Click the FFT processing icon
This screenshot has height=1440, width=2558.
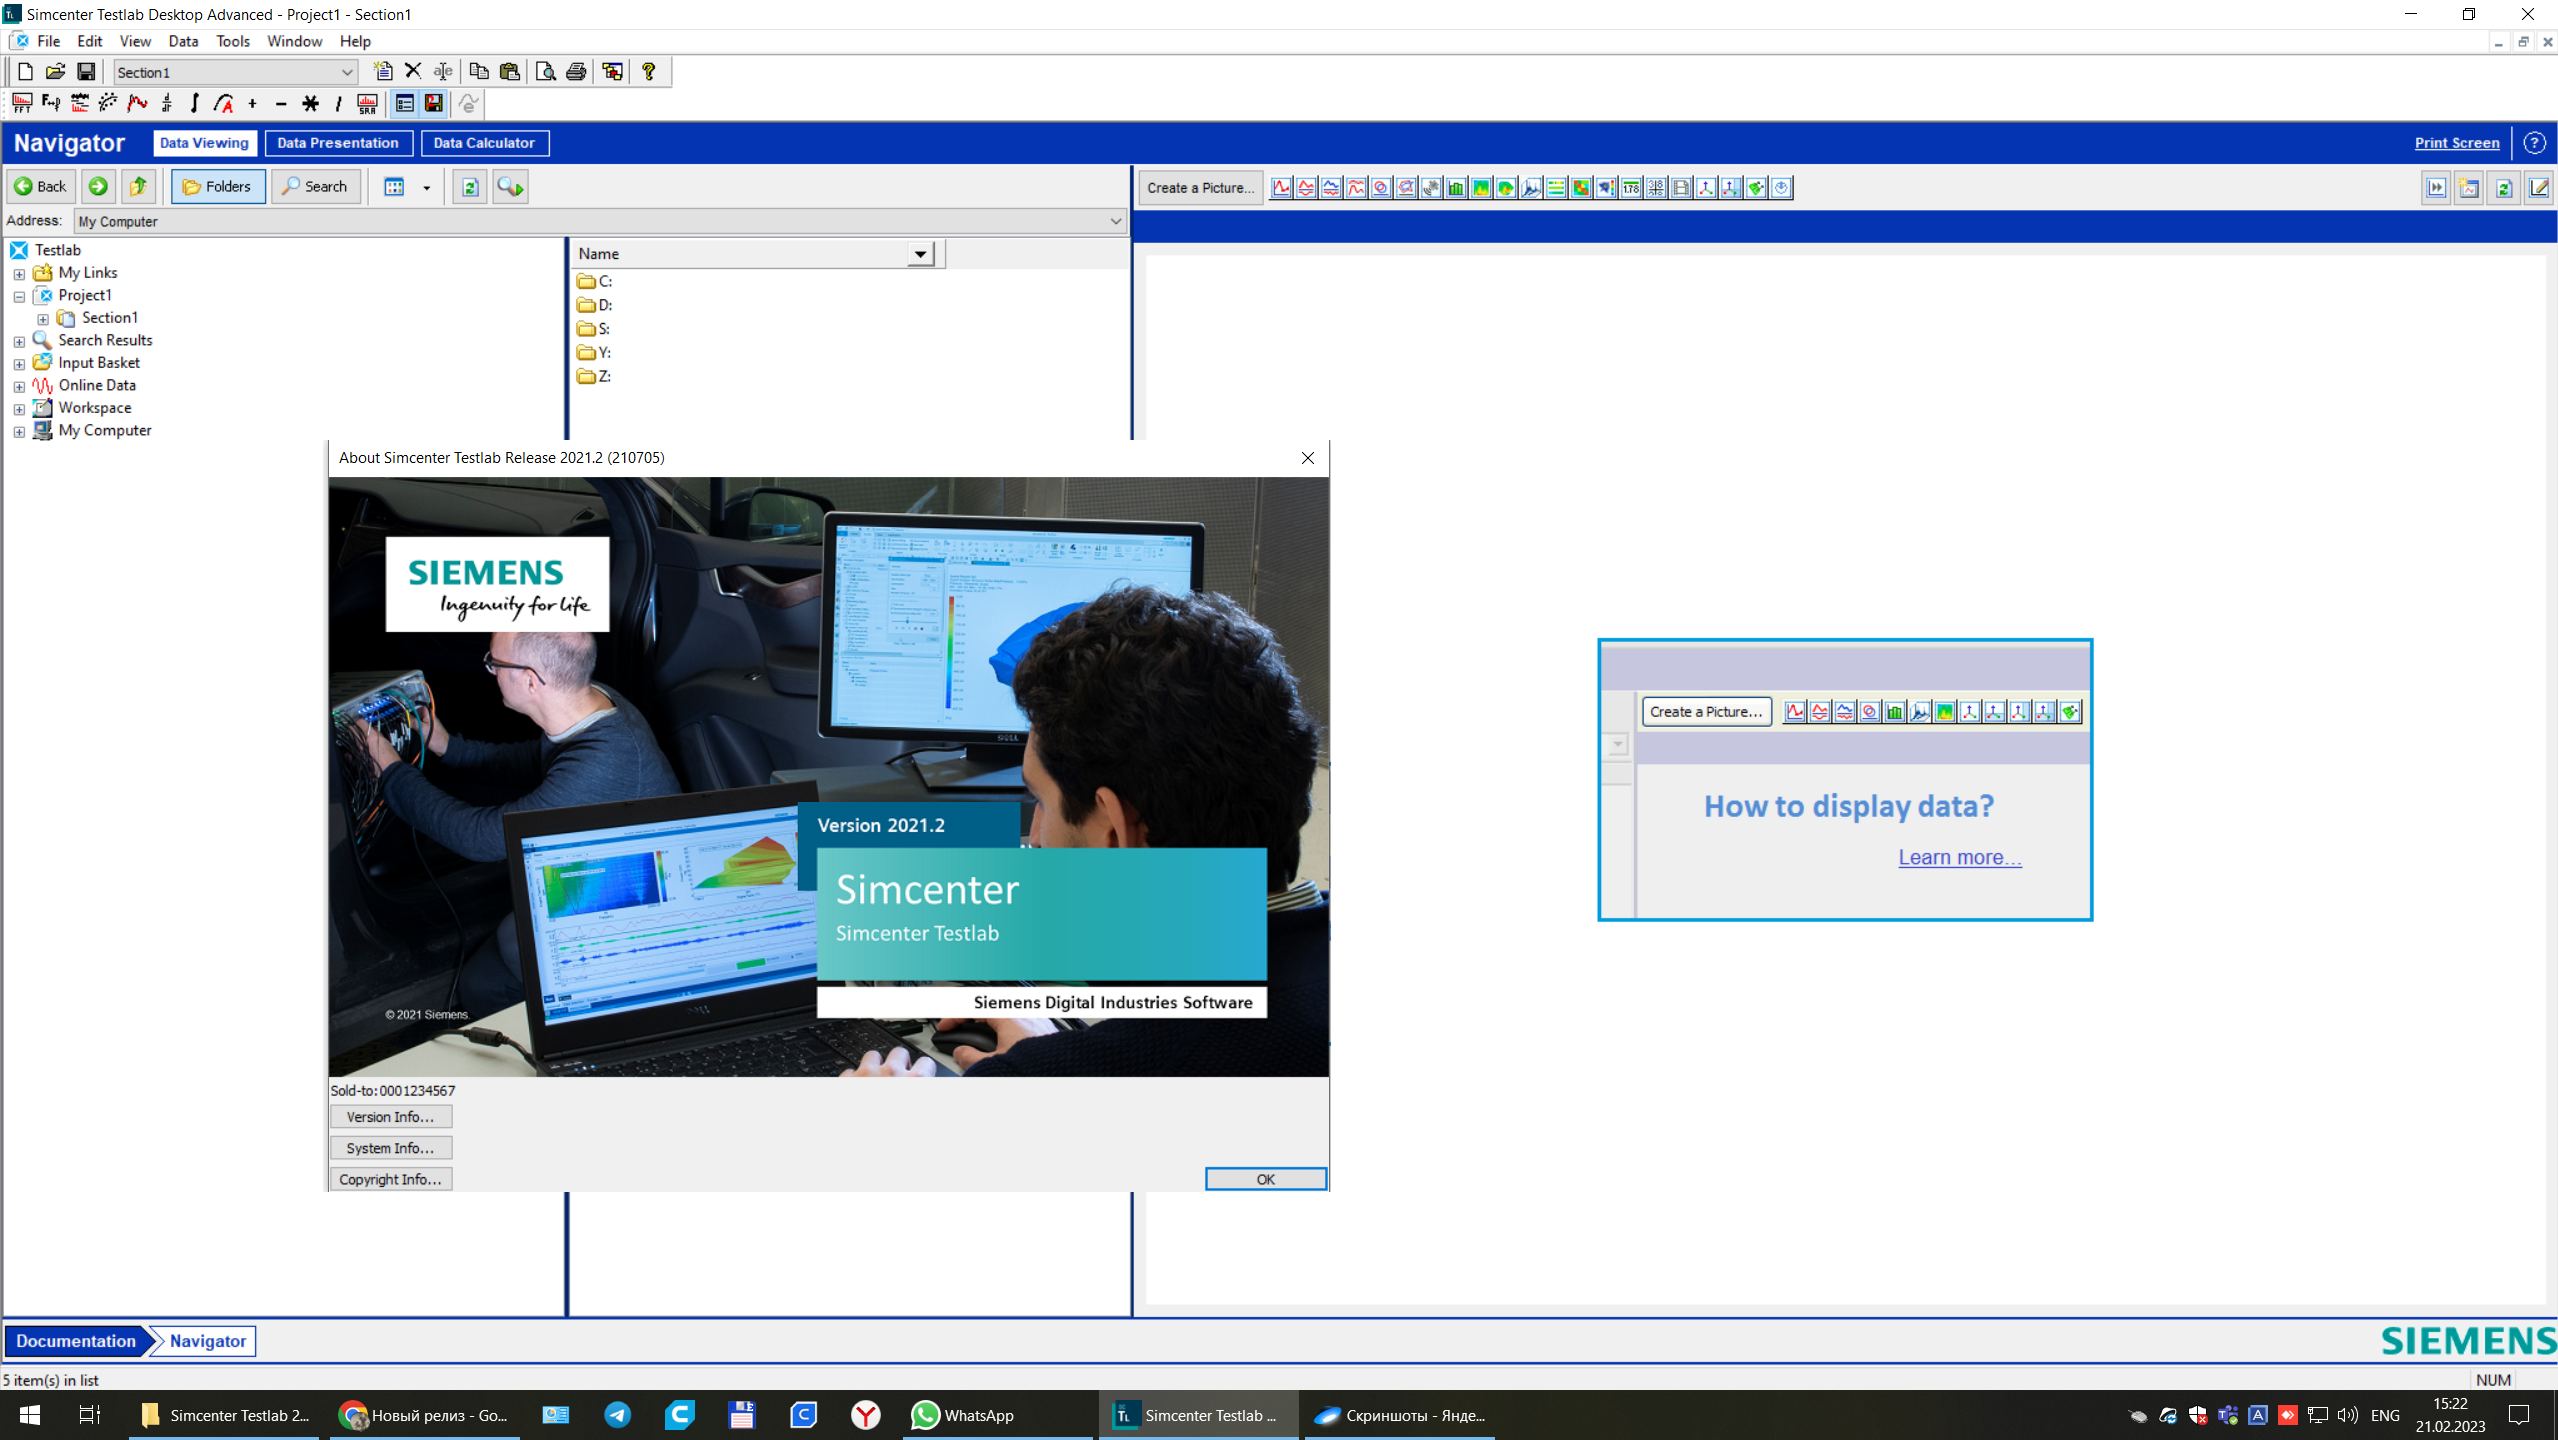22,103
